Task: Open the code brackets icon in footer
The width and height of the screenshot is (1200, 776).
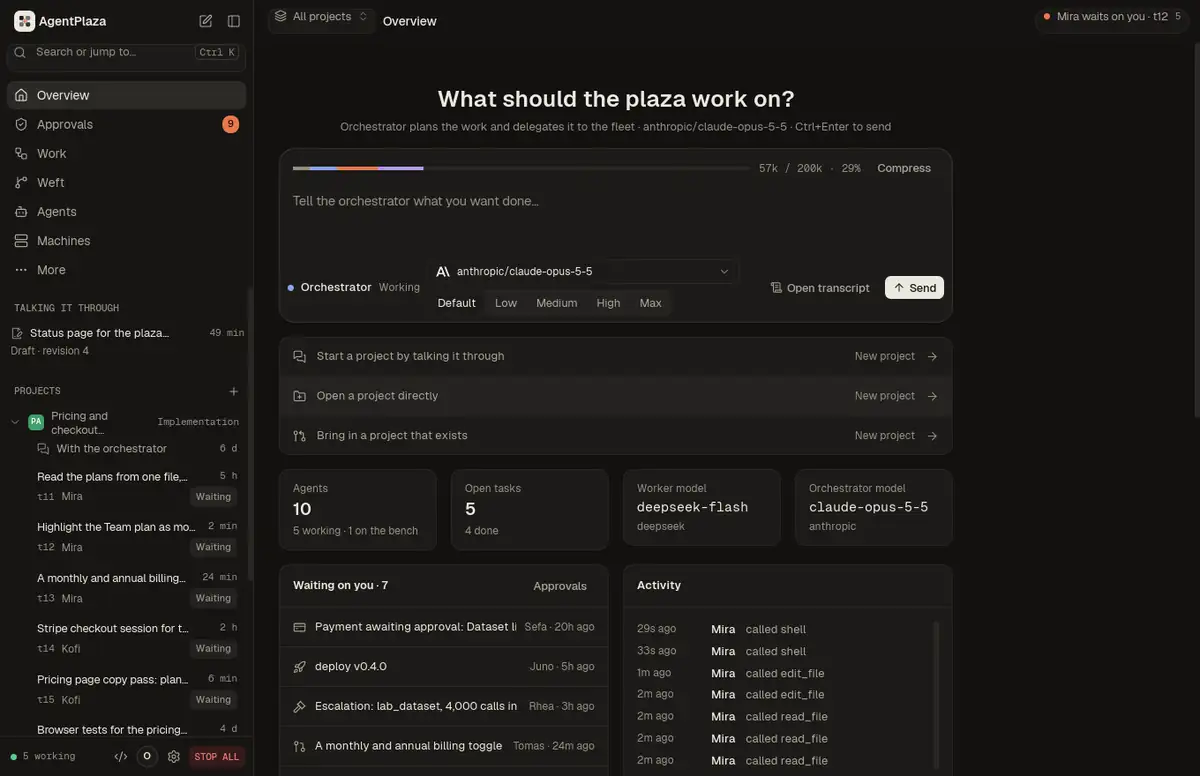Action: click(x=121, y=756)
